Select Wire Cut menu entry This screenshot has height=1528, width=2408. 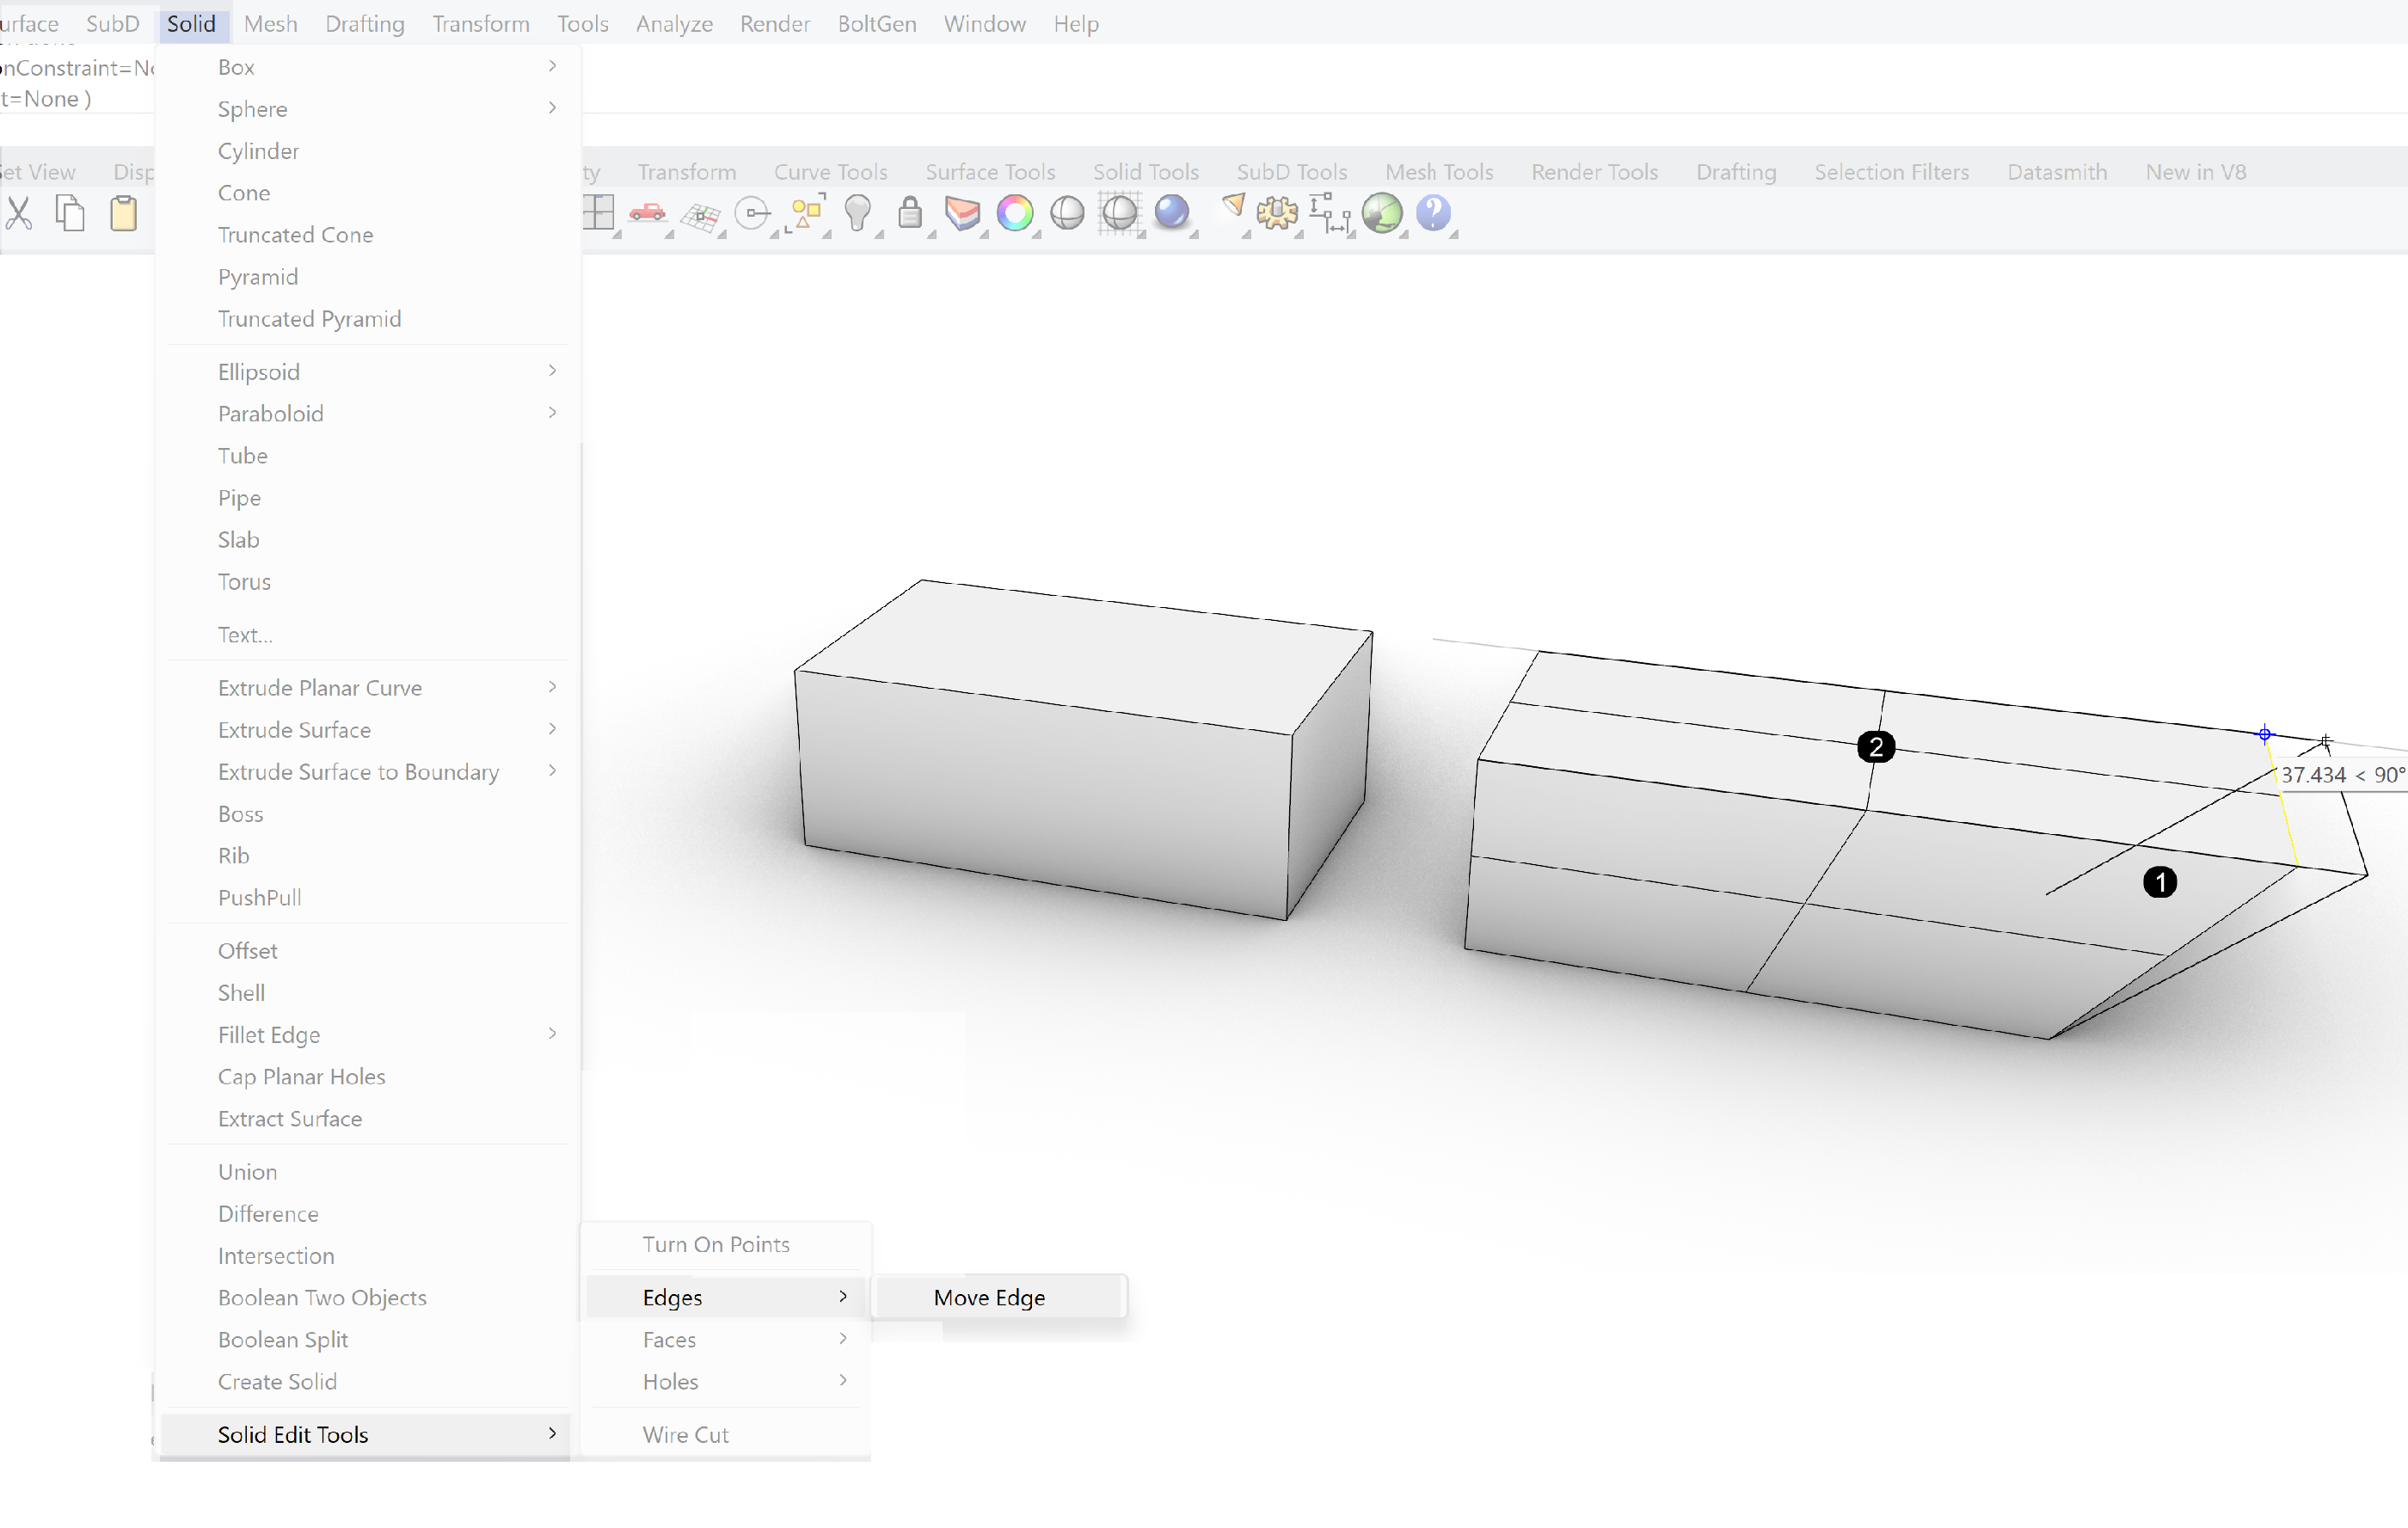point(685,1434)
